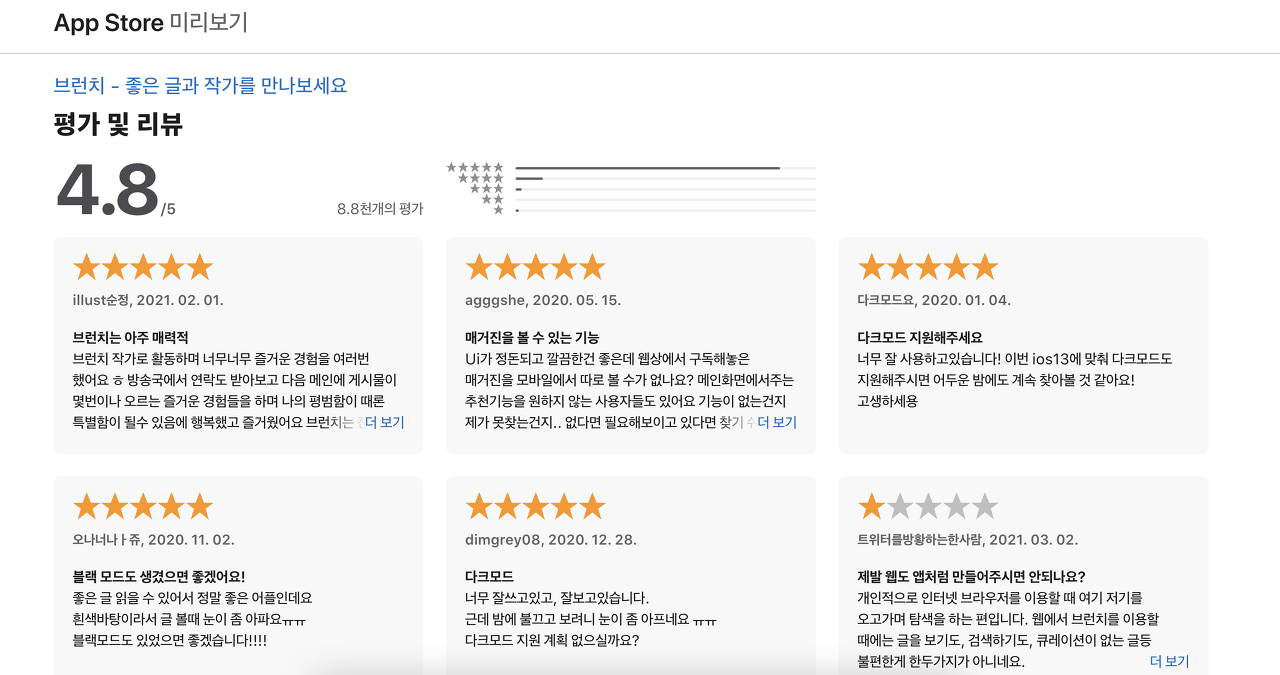Click author line 트위터를방황하는한사람, 2021. 03. 02.
1280x675 pixels.
[x=968, y=540]
